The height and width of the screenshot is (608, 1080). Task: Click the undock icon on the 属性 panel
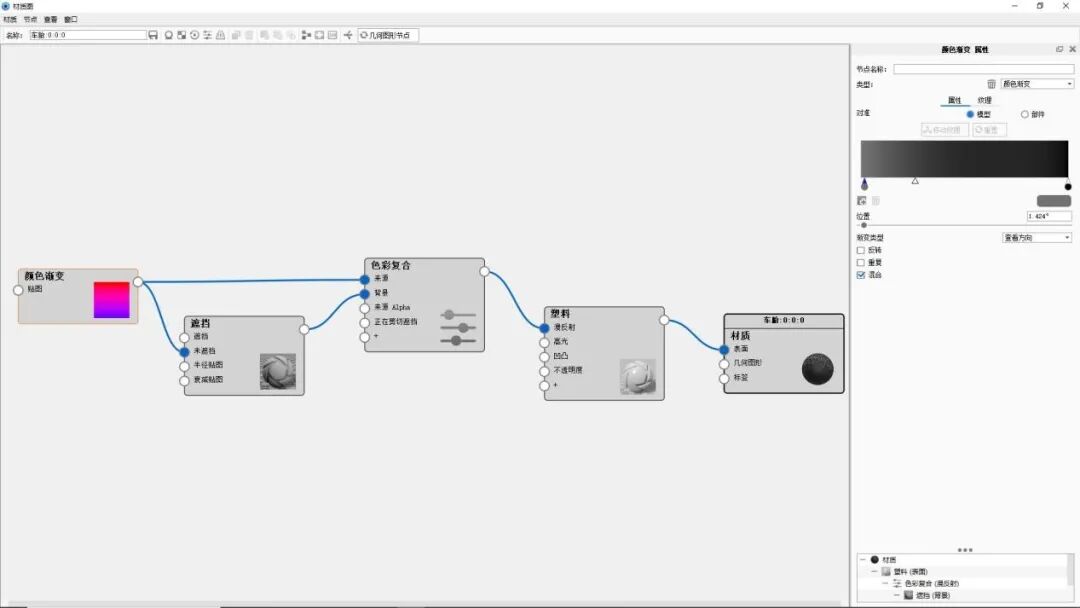coord(1059,48)
